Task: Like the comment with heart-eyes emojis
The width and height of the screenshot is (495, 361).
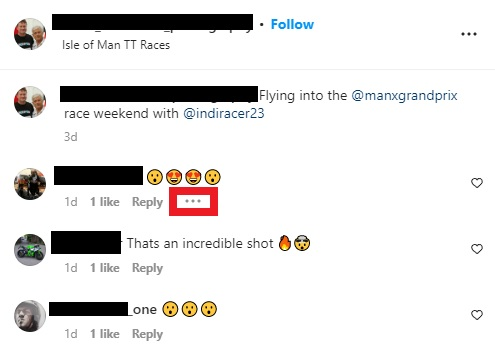Action: pos(477,183)
